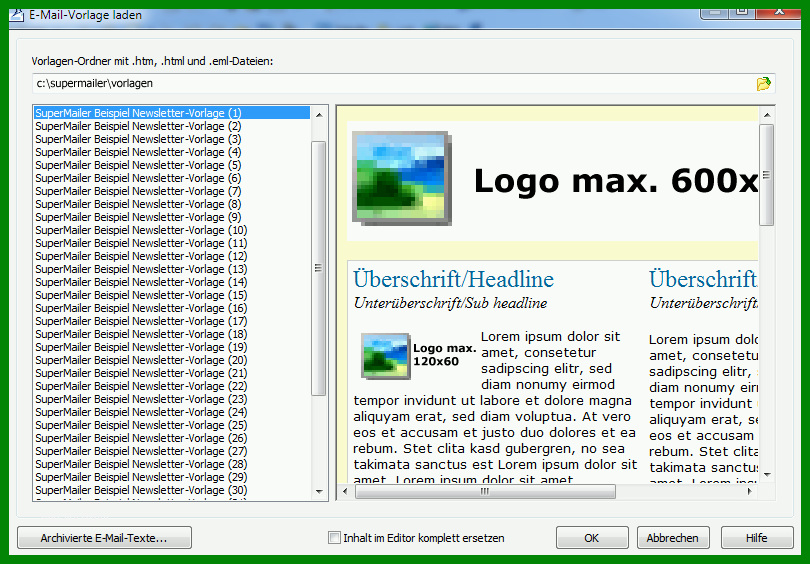Select SuperMailer Beispiel Newsletter-Vorlage (15)
The image size is (810, 564).
click(x=172, y=295)
